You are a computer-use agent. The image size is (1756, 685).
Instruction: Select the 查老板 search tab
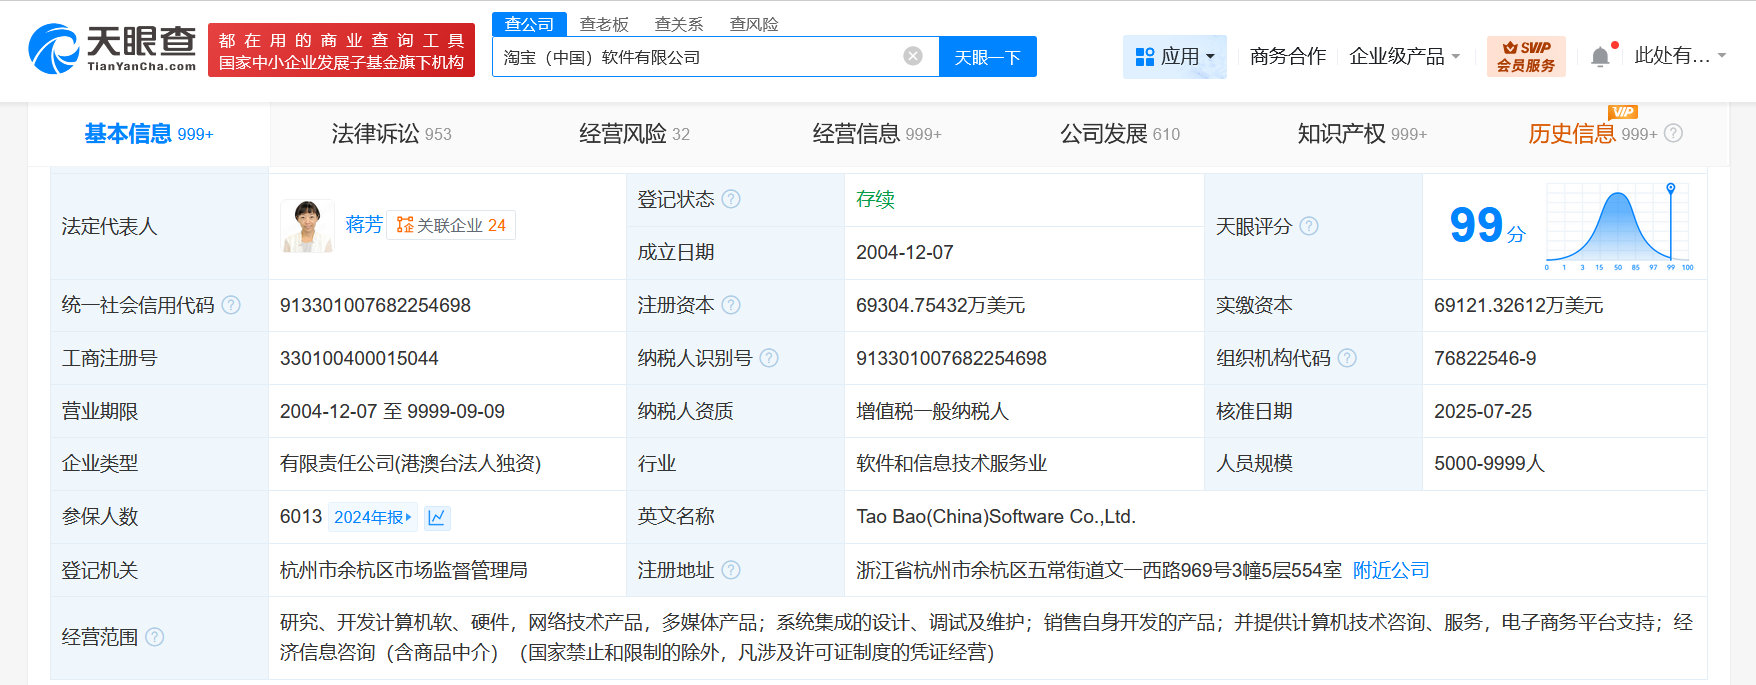click(x=604, y=24)
